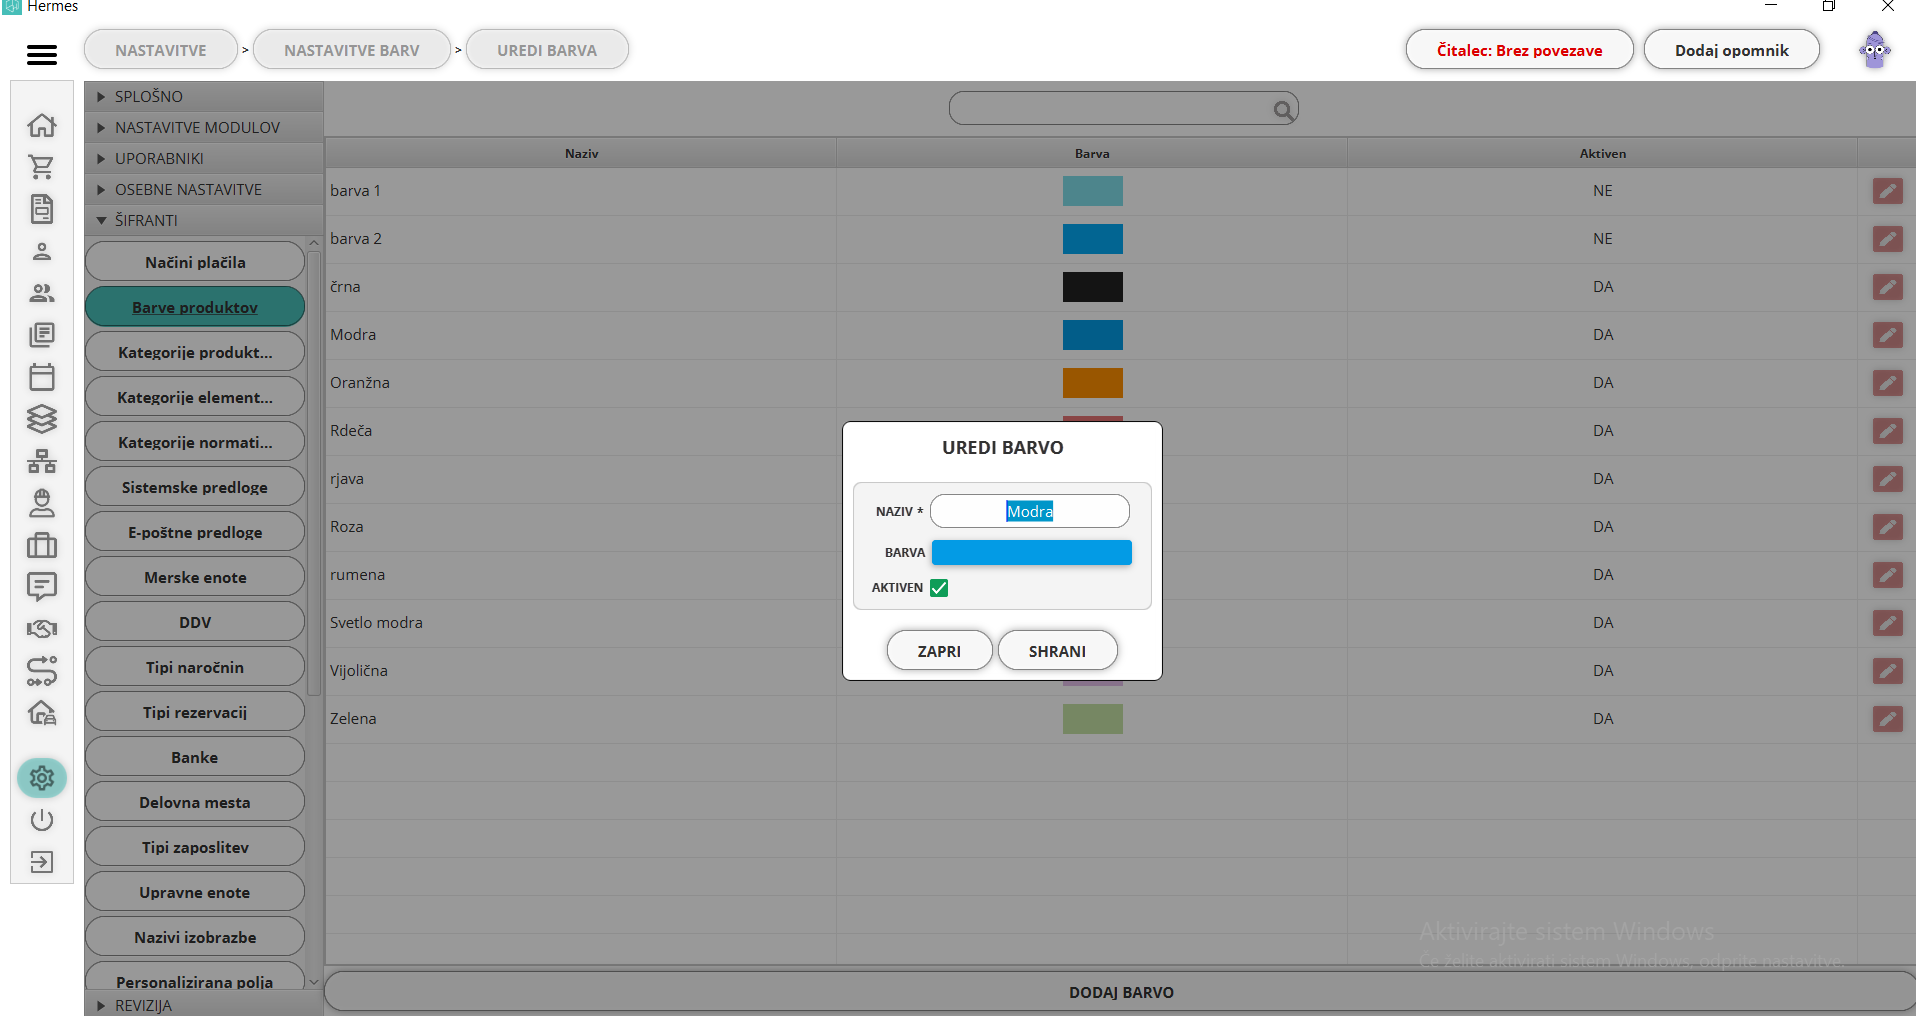1916x1016 pixels.
Task: Select DDV in the sidebar list
Action: 195,622
